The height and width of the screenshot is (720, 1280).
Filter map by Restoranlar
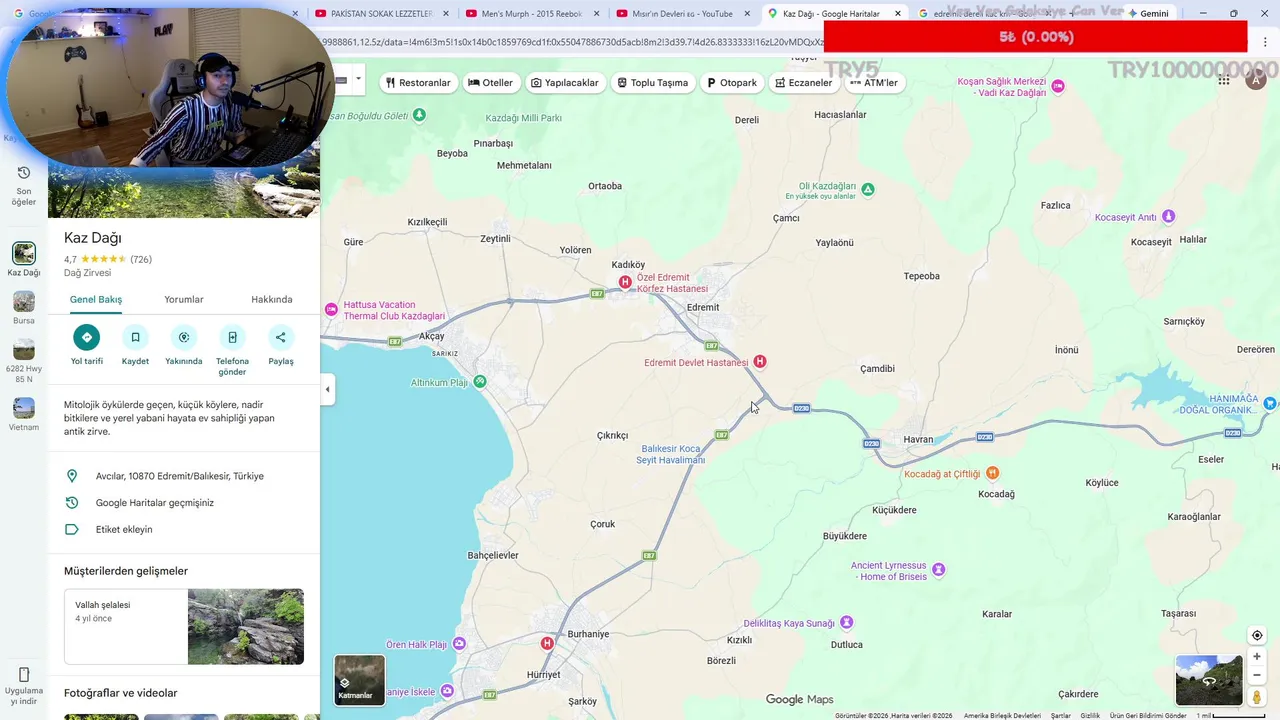point(418,82)
